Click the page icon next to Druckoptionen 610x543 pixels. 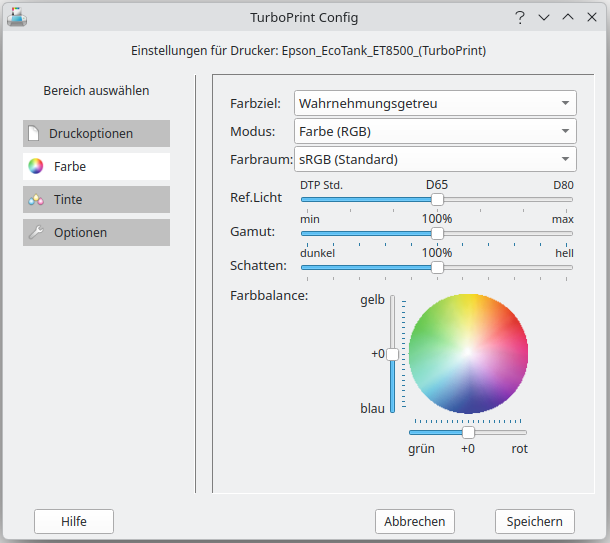pos(34,133)
